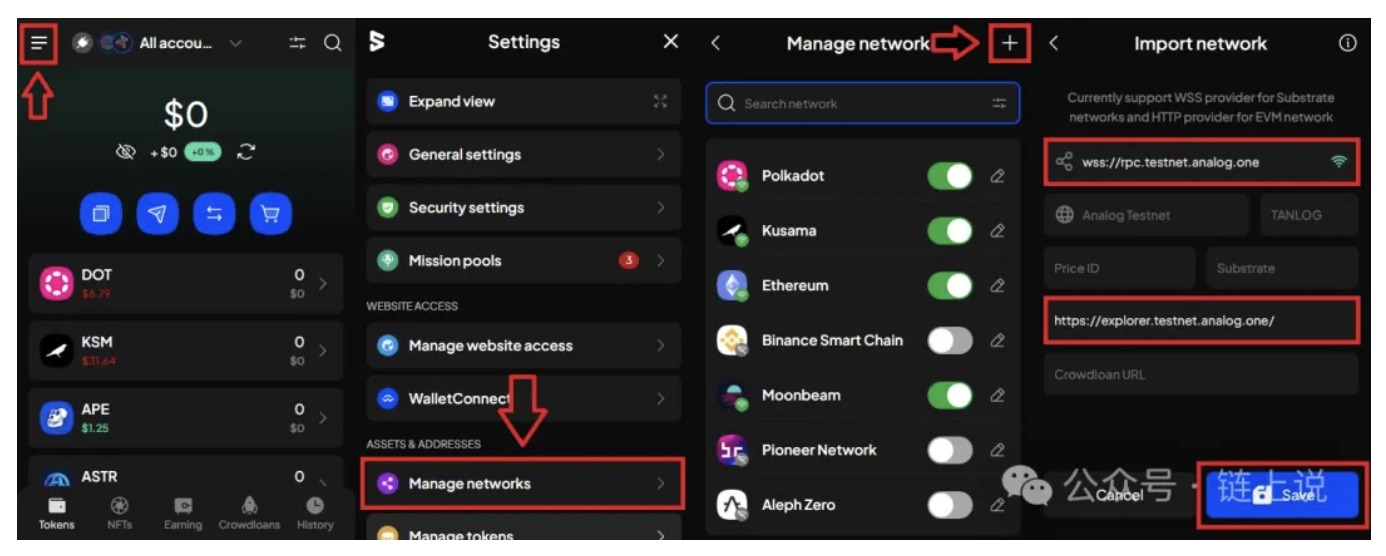The image size is (1386, 556).
Task: Open the filter sliders icon beside search
Action: tap(297, 43)
